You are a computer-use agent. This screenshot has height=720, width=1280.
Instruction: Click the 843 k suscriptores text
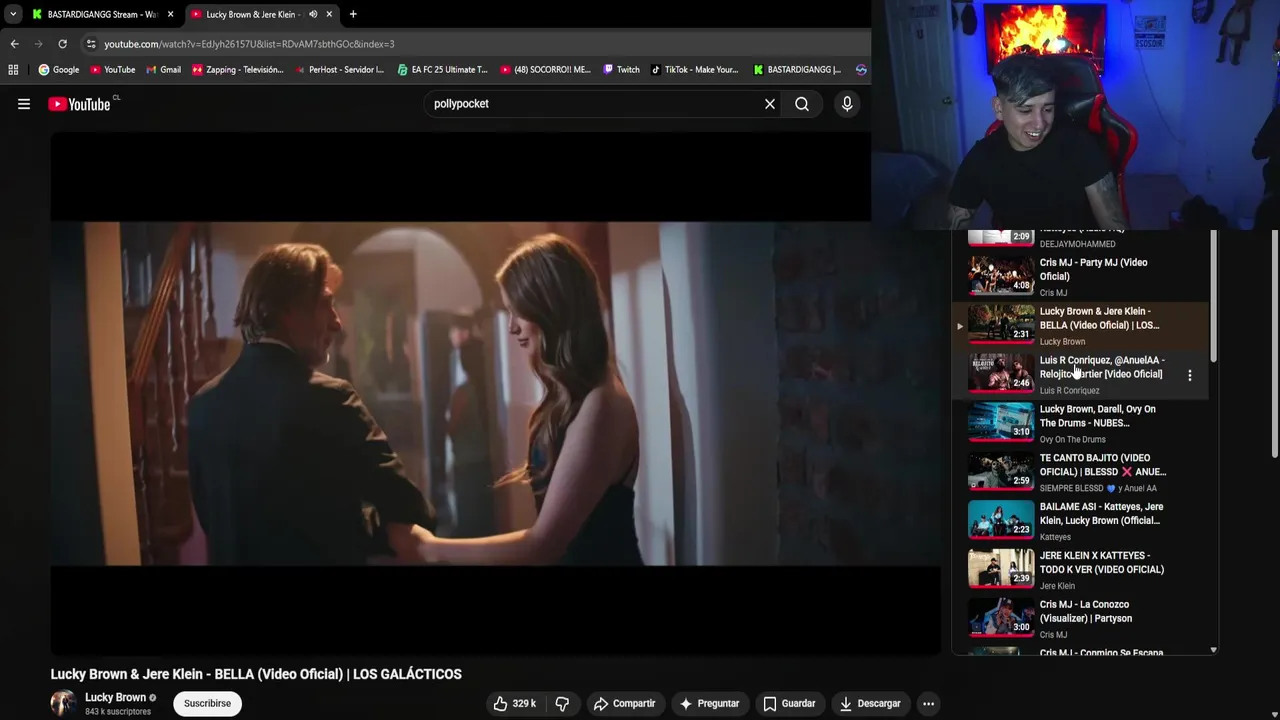pos(118,712)
